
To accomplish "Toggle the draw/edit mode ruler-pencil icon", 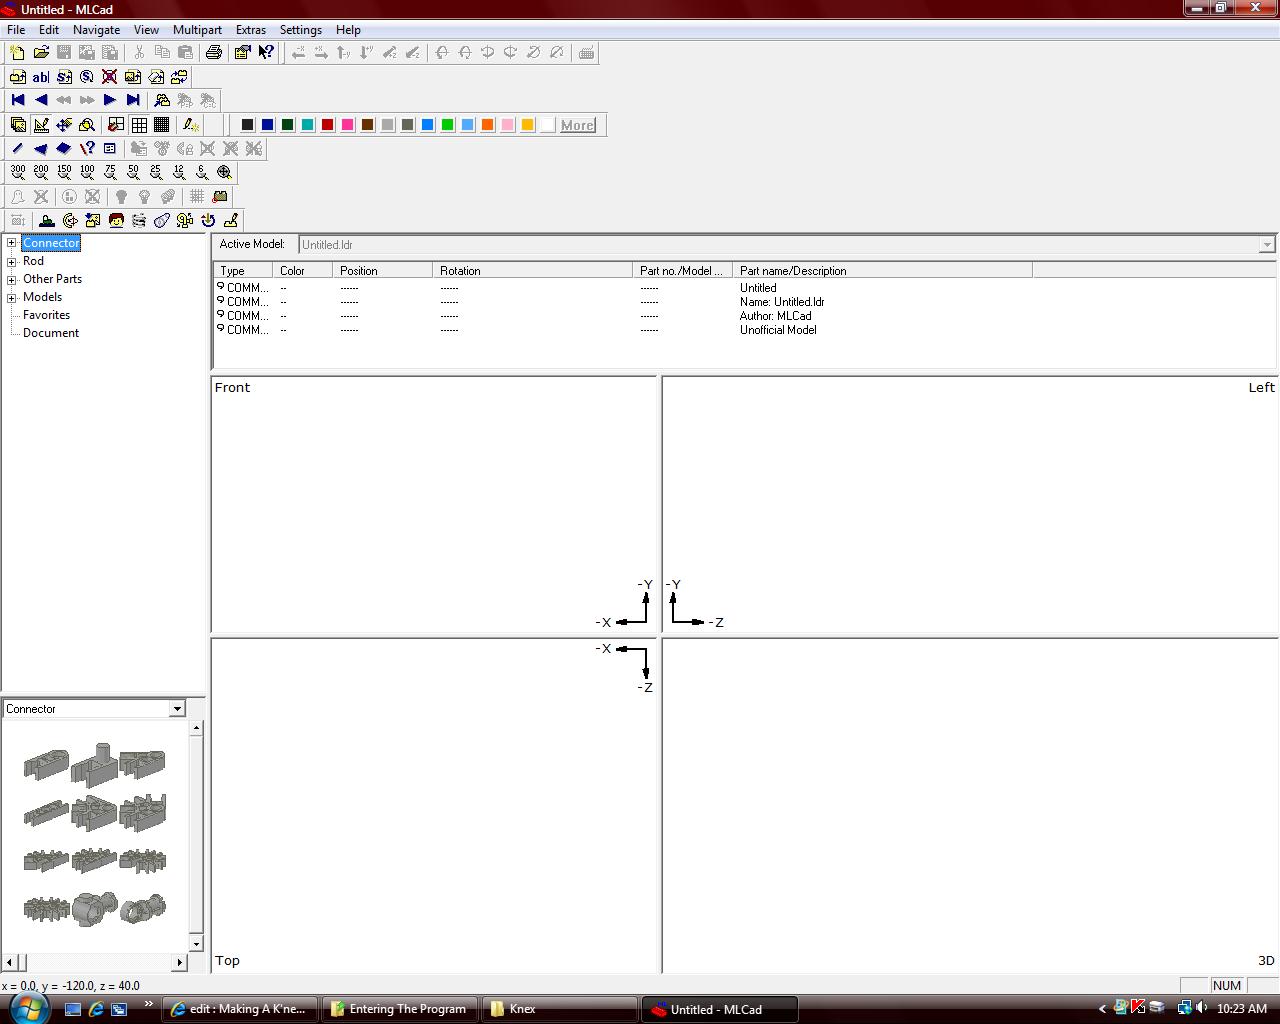I will pyautogui.click(x=41, y=125).
